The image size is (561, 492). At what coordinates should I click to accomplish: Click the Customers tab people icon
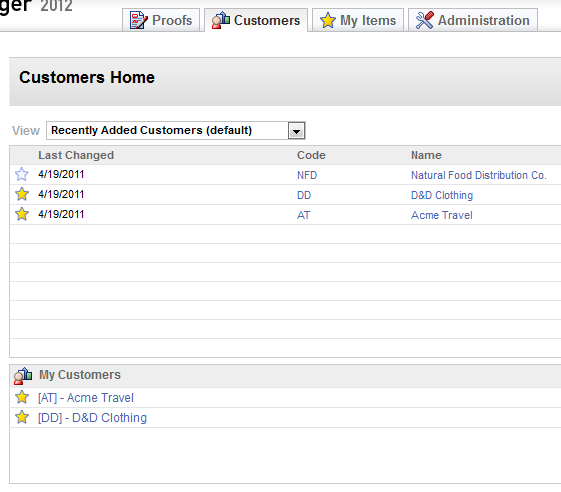pyautogui.click(x=220, y=20)
